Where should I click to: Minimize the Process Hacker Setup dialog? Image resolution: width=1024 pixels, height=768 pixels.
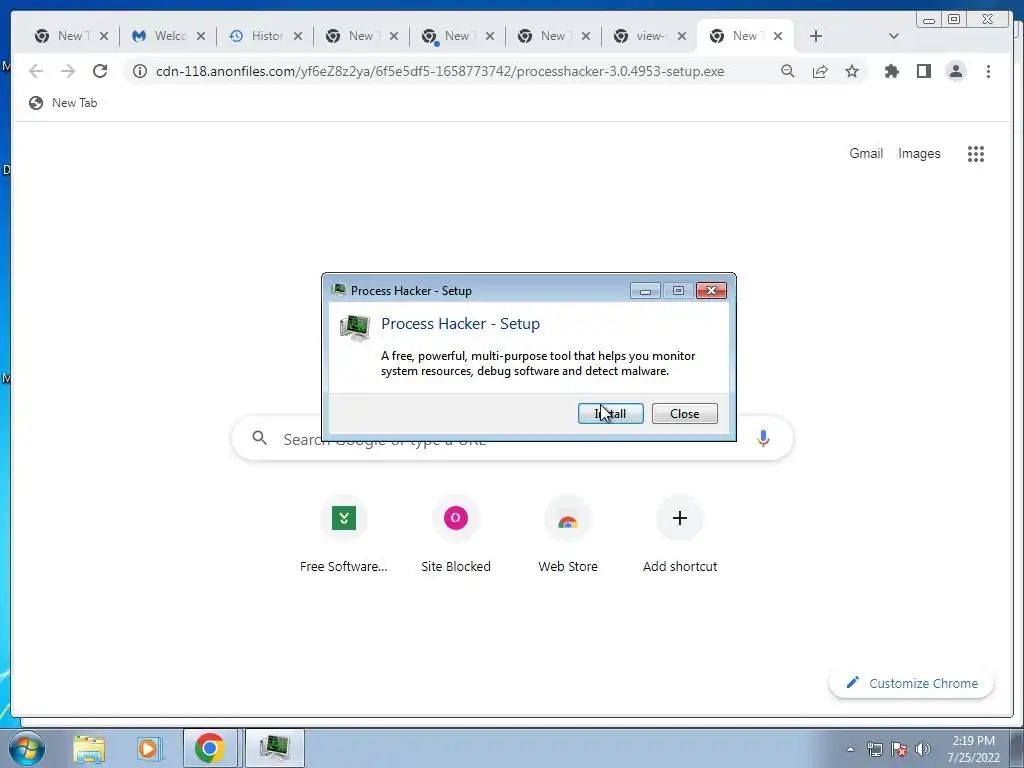pos(645,291)
